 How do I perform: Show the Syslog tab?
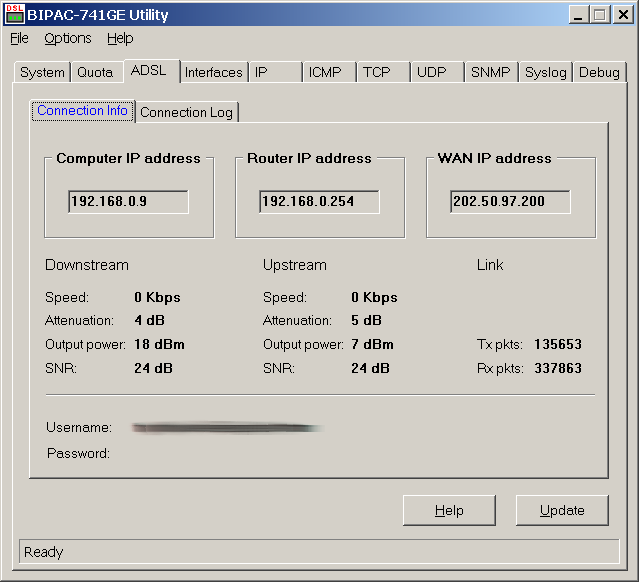[546, 72]
